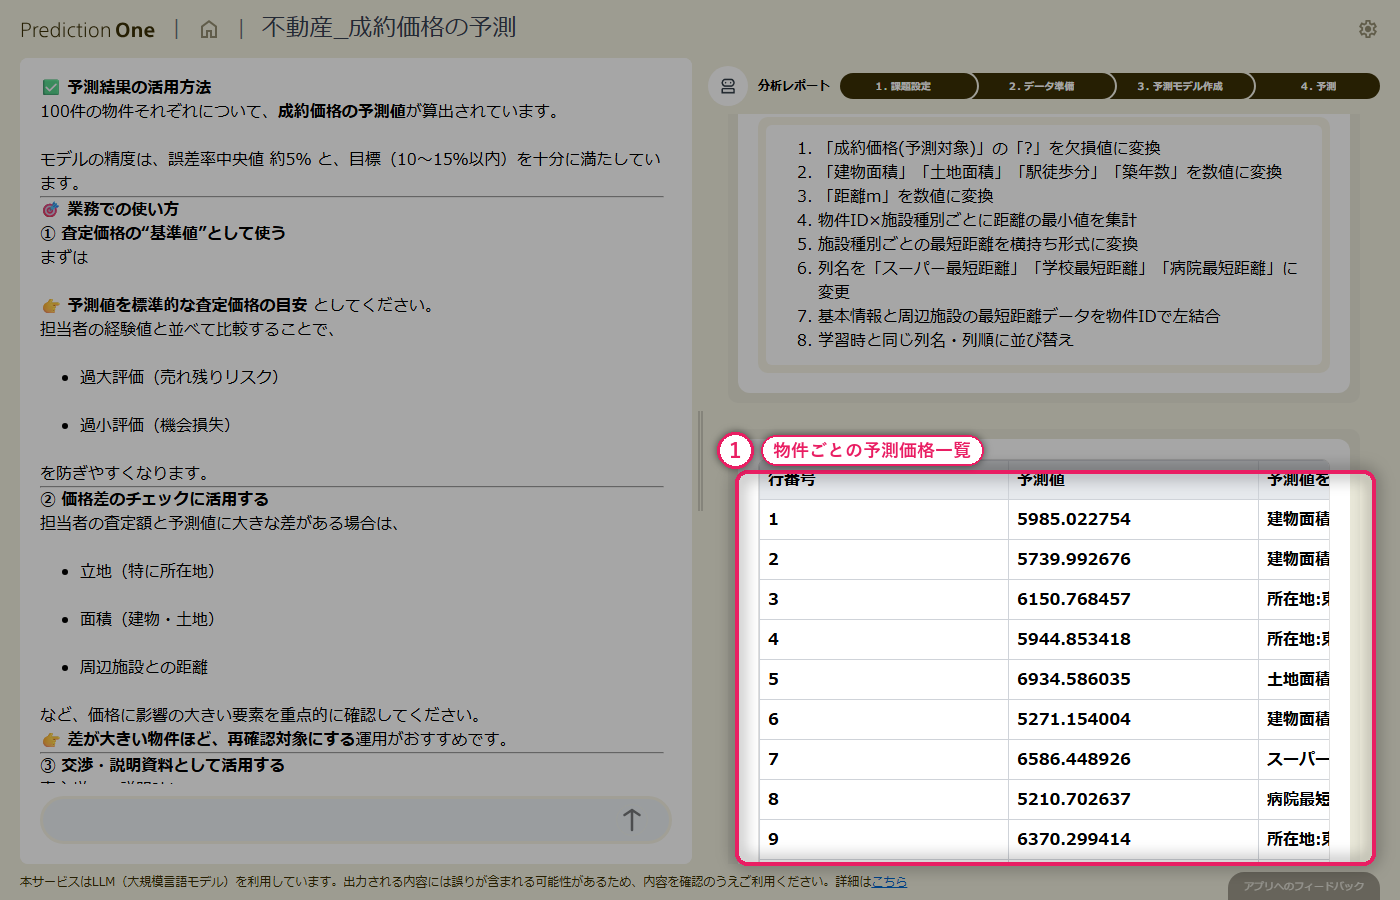The height and width of the screenshot is (900, 1400).
Task: Focus the chat message input field
Action: point(355,820)
